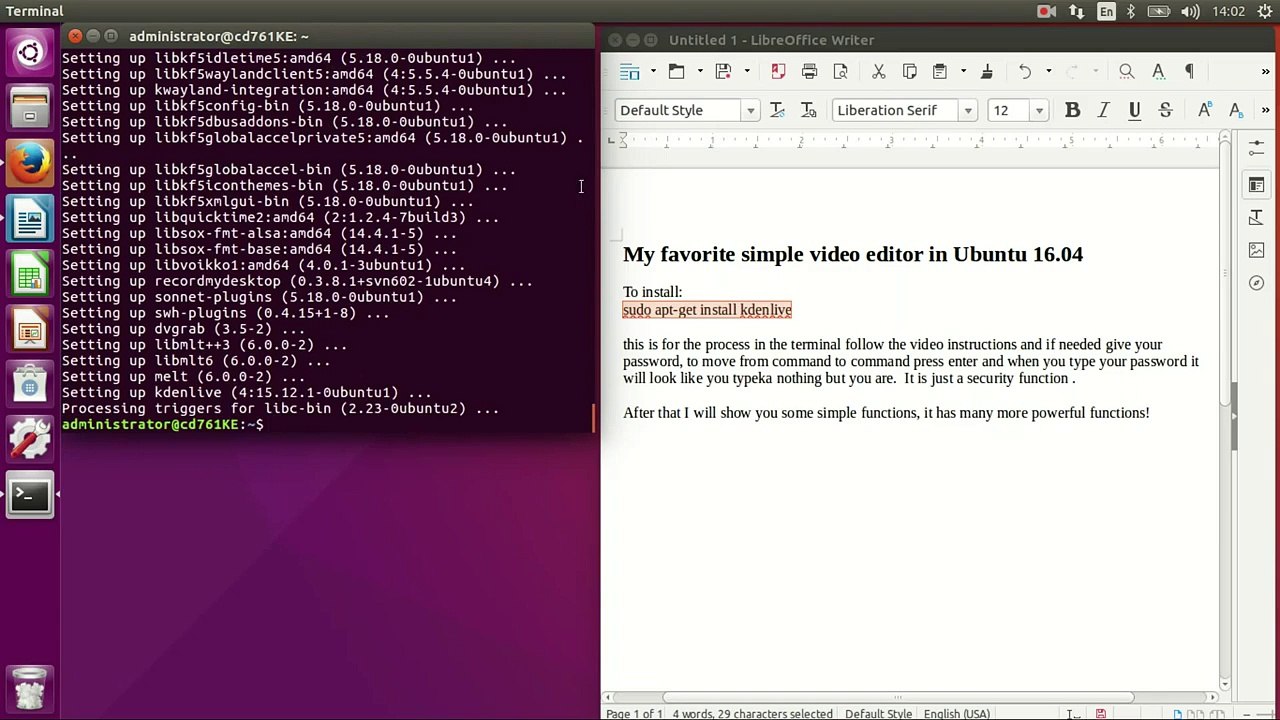The width and height of the screenshot is (1280, 720).
Task: Toggle formatting marks display
Action: pos(1189,71)
